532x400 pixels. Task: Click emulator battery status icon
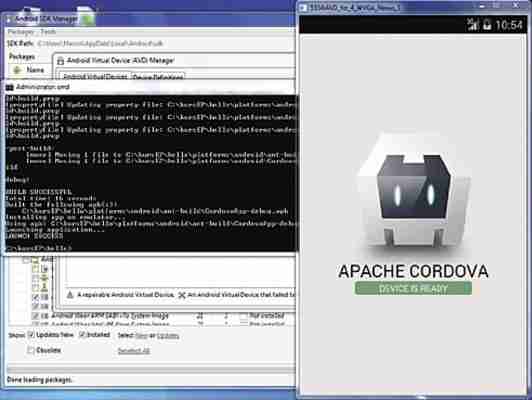tap(487, 25)
